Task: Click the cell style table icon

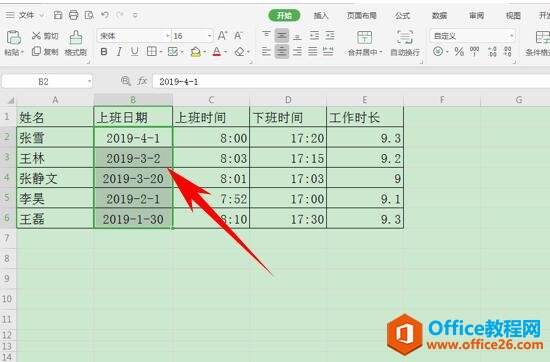Action: pyautogui.click(x=173, y=52)
